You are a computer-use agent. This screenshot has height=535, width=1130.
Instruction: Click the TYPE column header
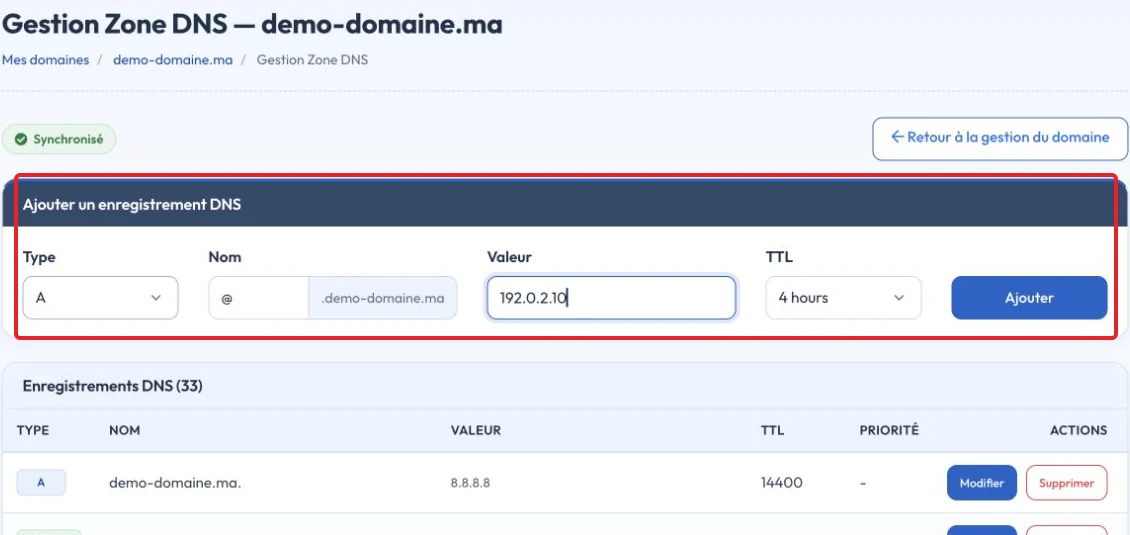tap(33, 430)
